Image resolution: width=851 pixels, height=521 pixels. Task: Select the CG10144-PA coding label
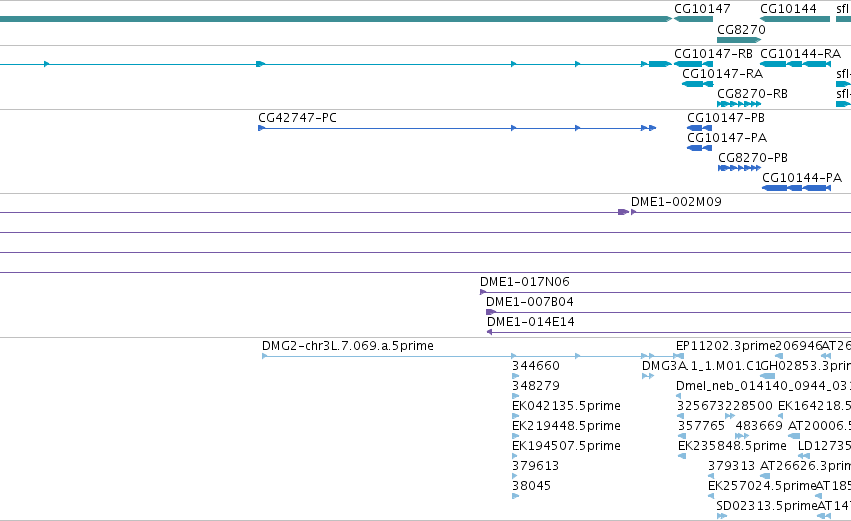point(802,178)
